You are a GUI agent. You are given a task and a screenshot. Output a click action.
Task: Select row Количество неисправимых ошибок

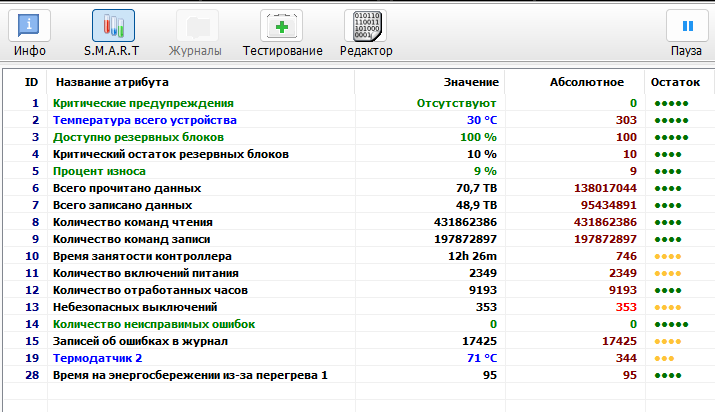tap(359, 324)
